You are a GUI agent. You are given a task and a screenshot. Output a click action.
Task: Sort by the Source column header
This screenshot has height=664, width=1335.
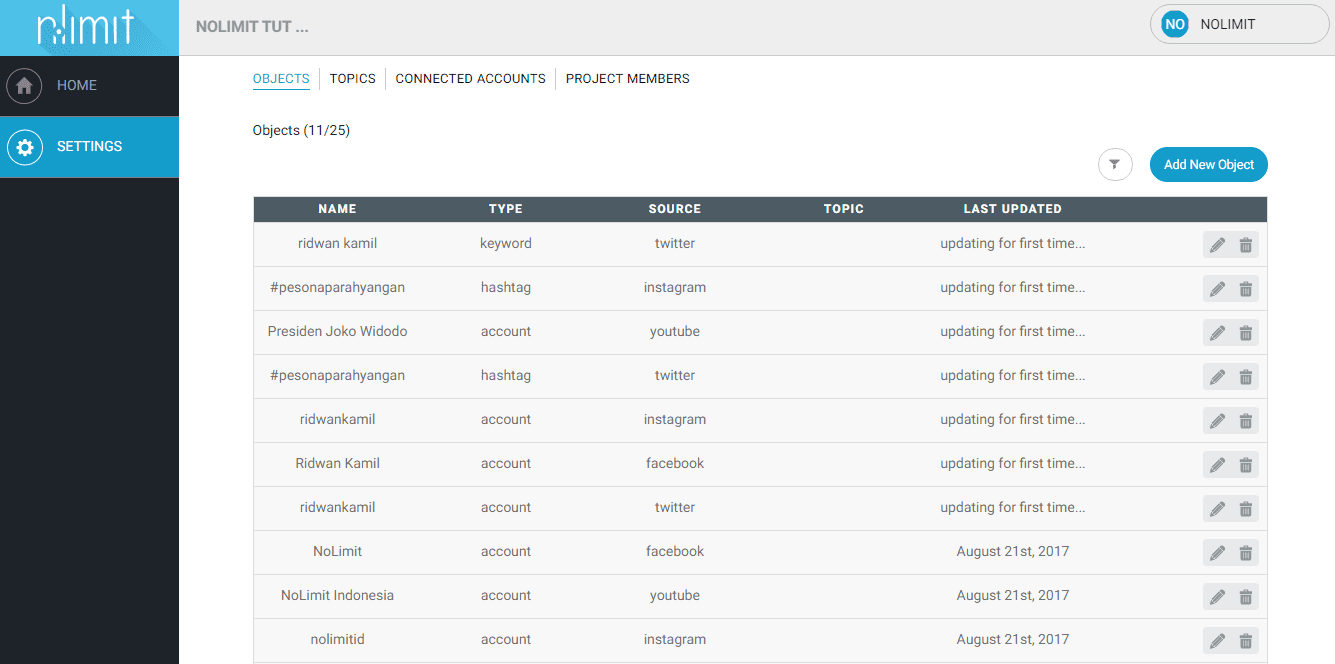point(675,209)
